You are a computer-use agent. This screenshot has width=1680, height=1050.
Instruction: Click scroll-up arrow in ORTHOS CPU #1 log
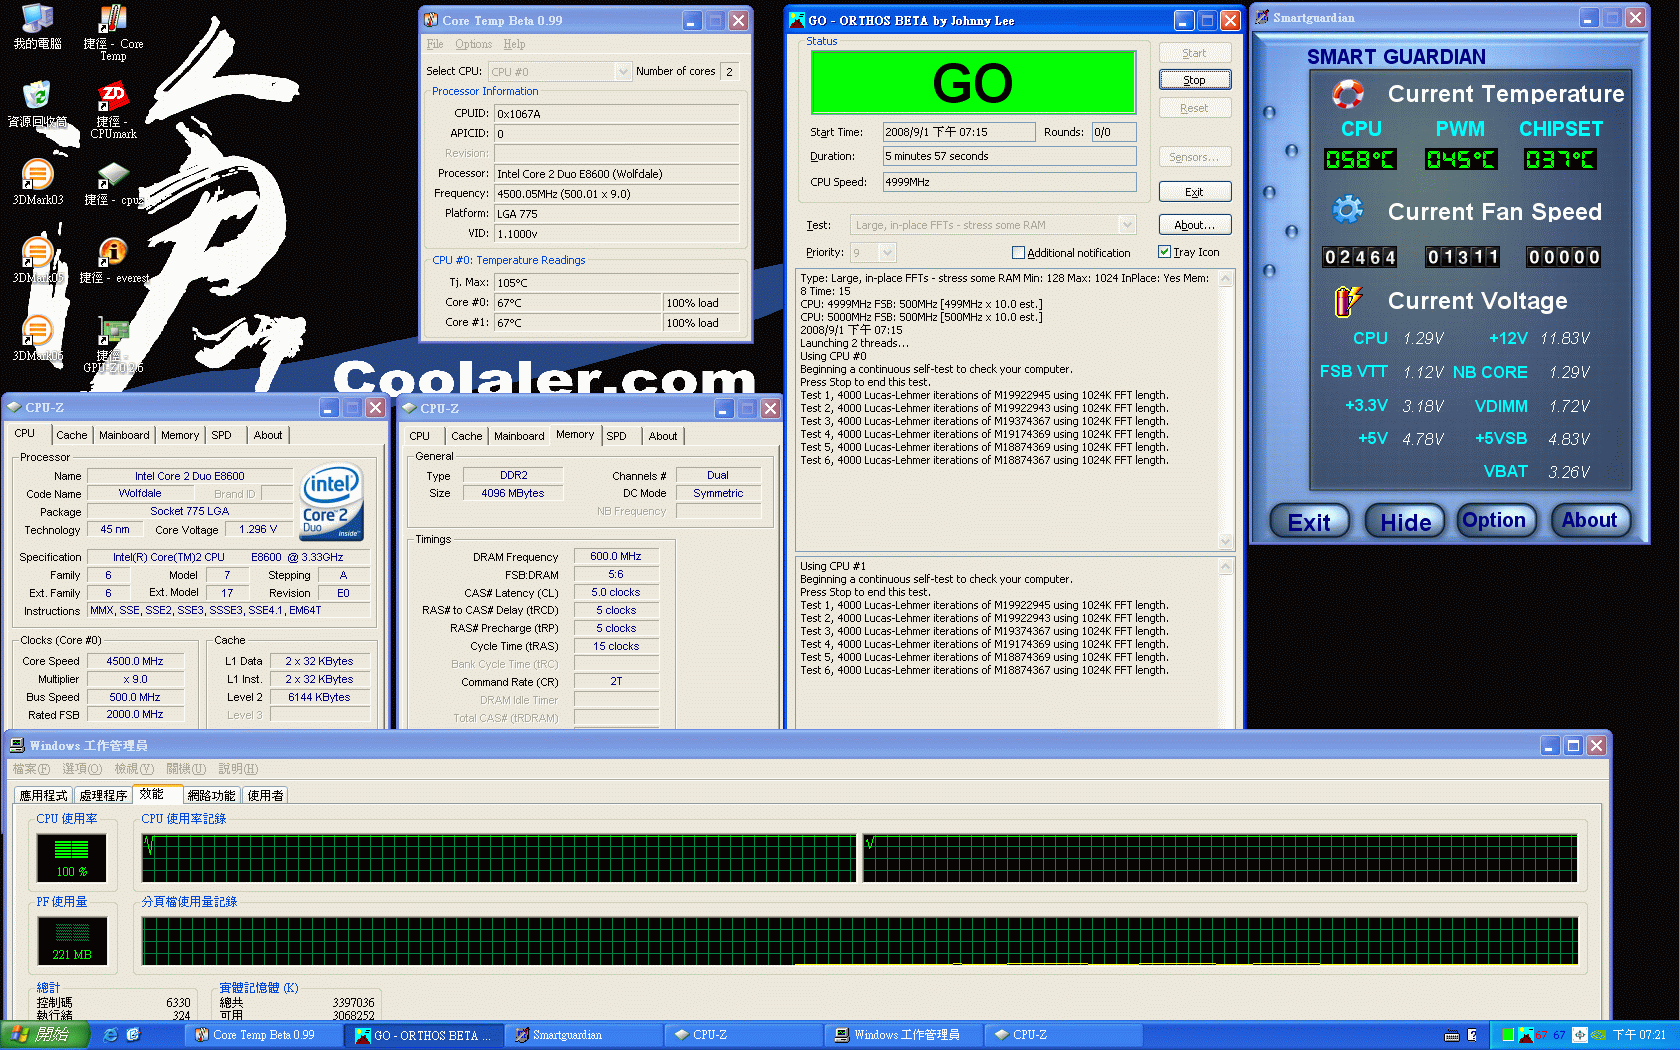point(1226,567)
